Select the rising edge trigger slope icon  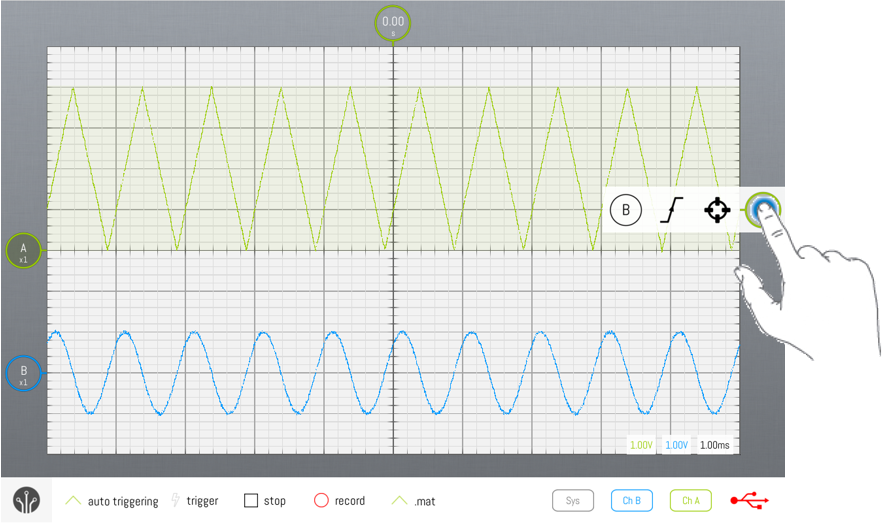tap(671, 210)
